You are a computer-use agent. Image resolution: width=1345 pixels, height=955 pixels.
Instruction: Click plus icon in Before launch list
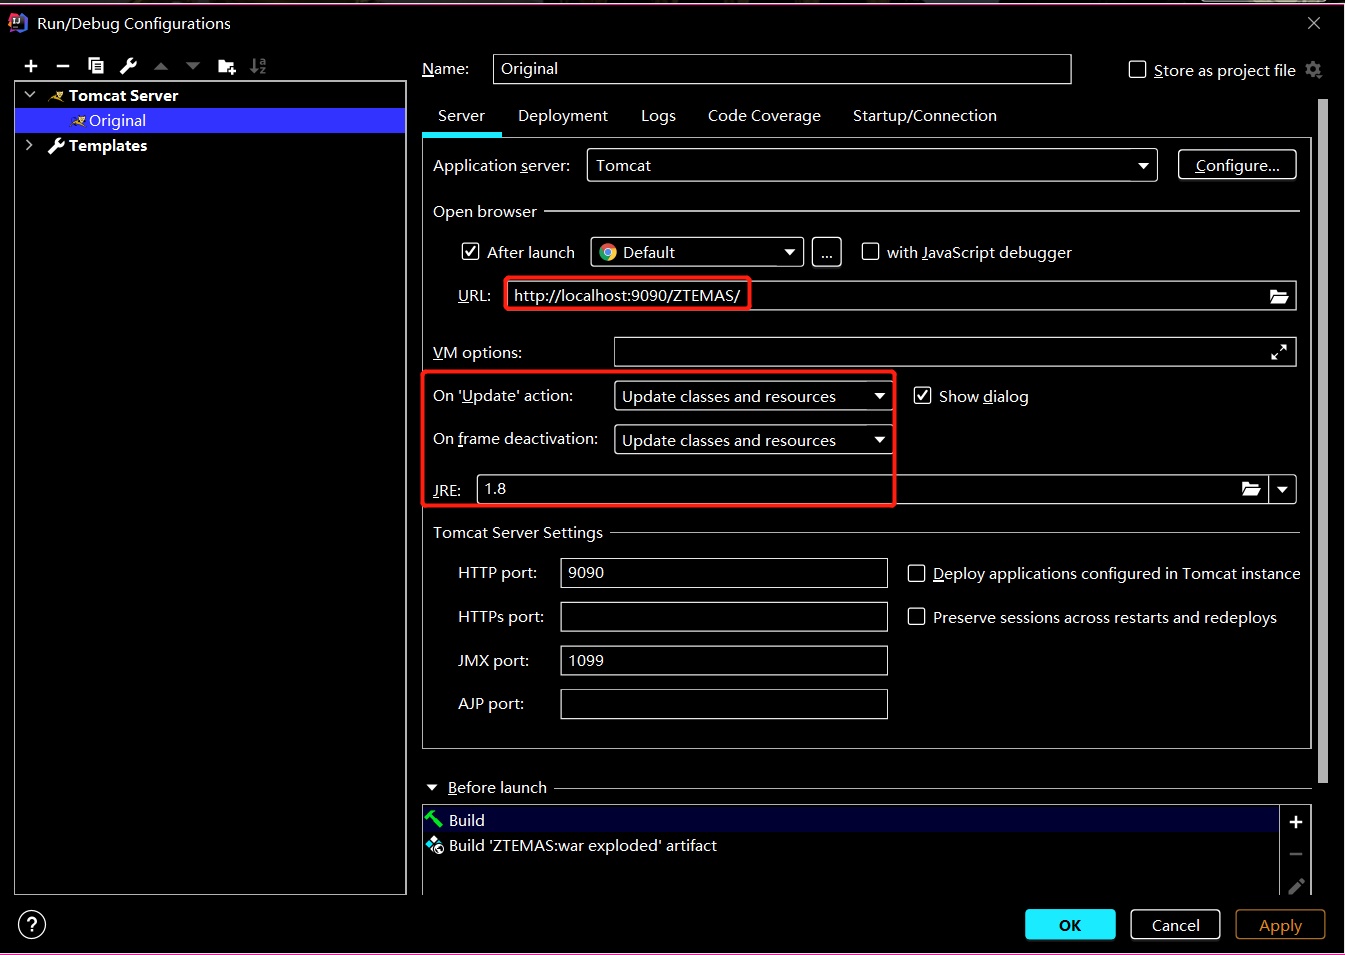point(1296,822)
